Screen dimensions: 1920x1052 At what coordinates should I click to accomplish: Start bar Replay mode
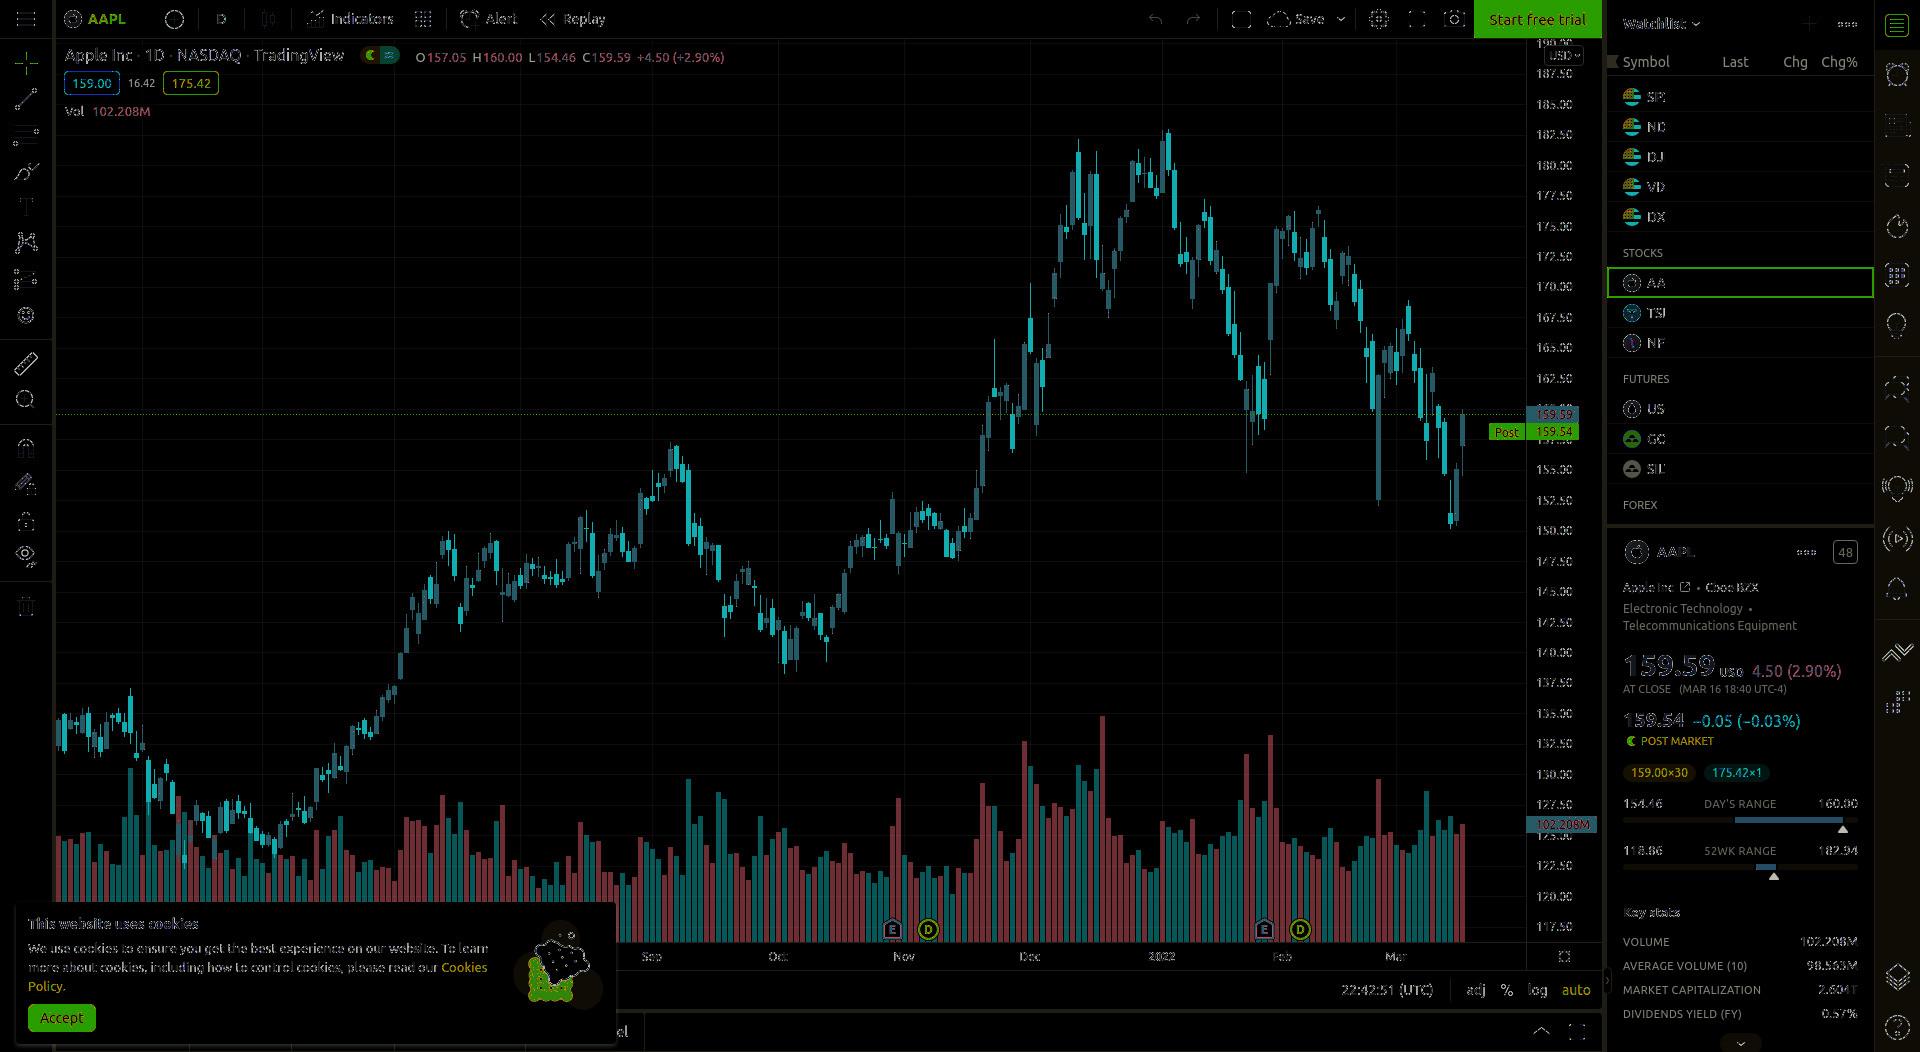point(572,19)
